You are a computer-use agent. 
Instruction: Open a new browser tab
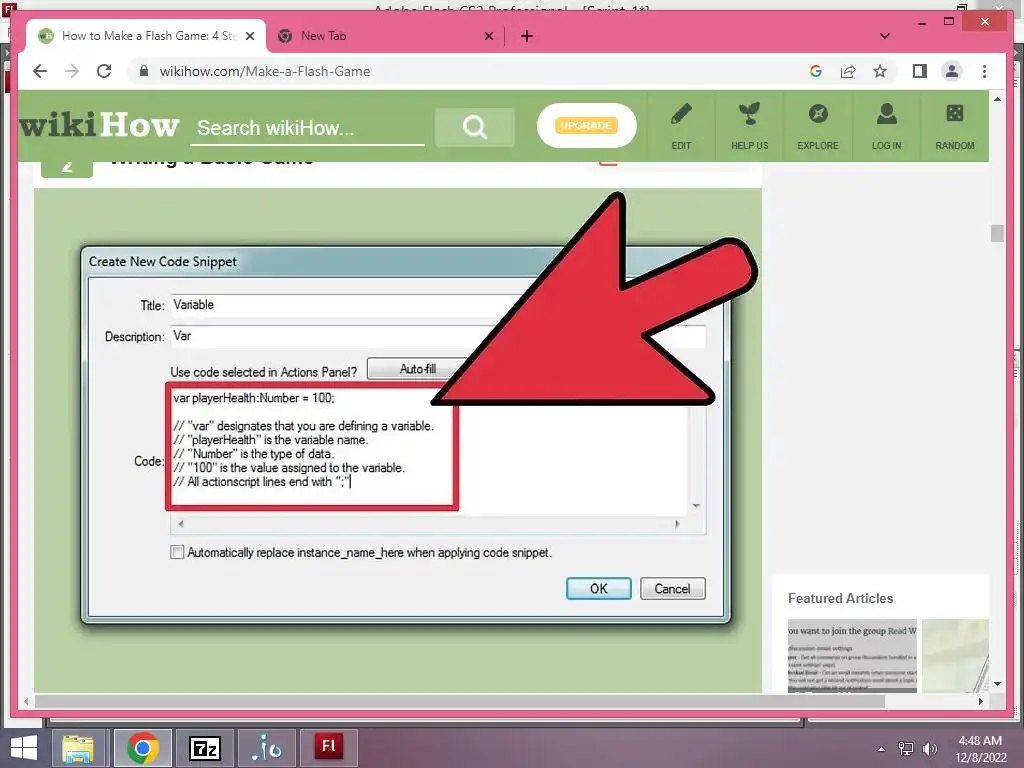click(x=527, y=36)
